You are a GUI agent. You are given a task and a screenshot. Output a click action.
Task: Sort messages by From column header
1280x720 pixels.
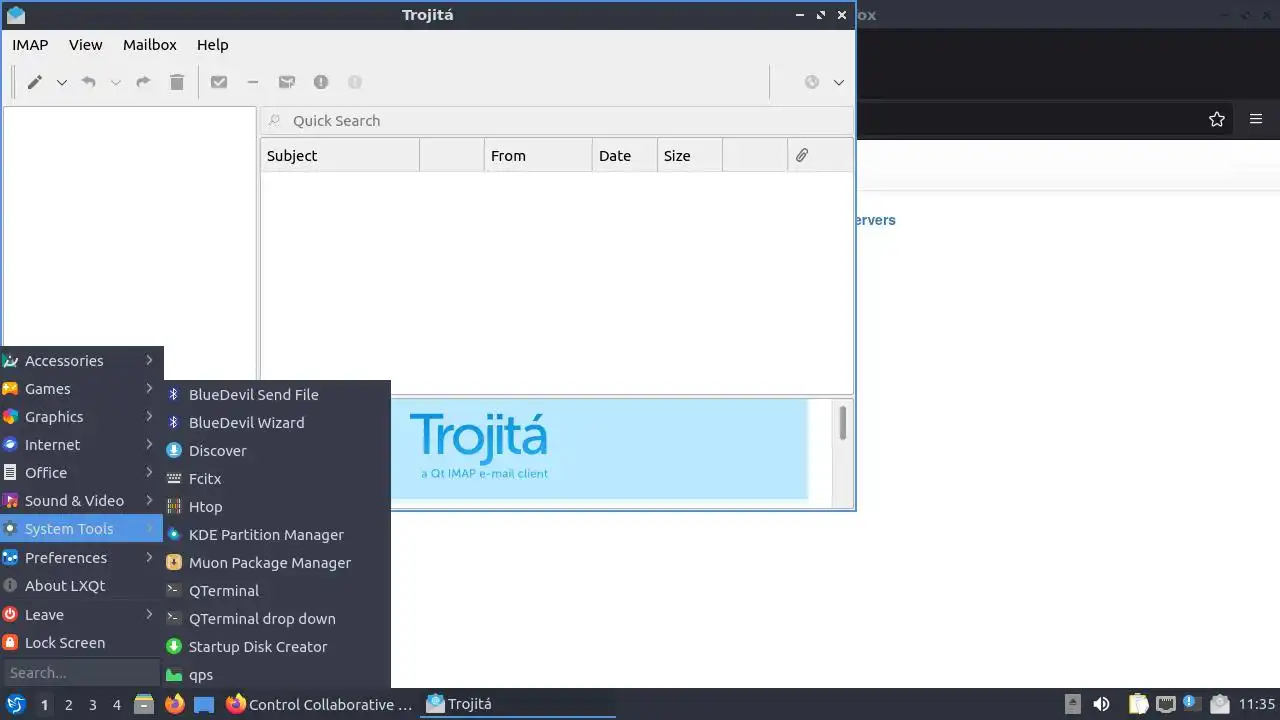(x=538, y=155)
